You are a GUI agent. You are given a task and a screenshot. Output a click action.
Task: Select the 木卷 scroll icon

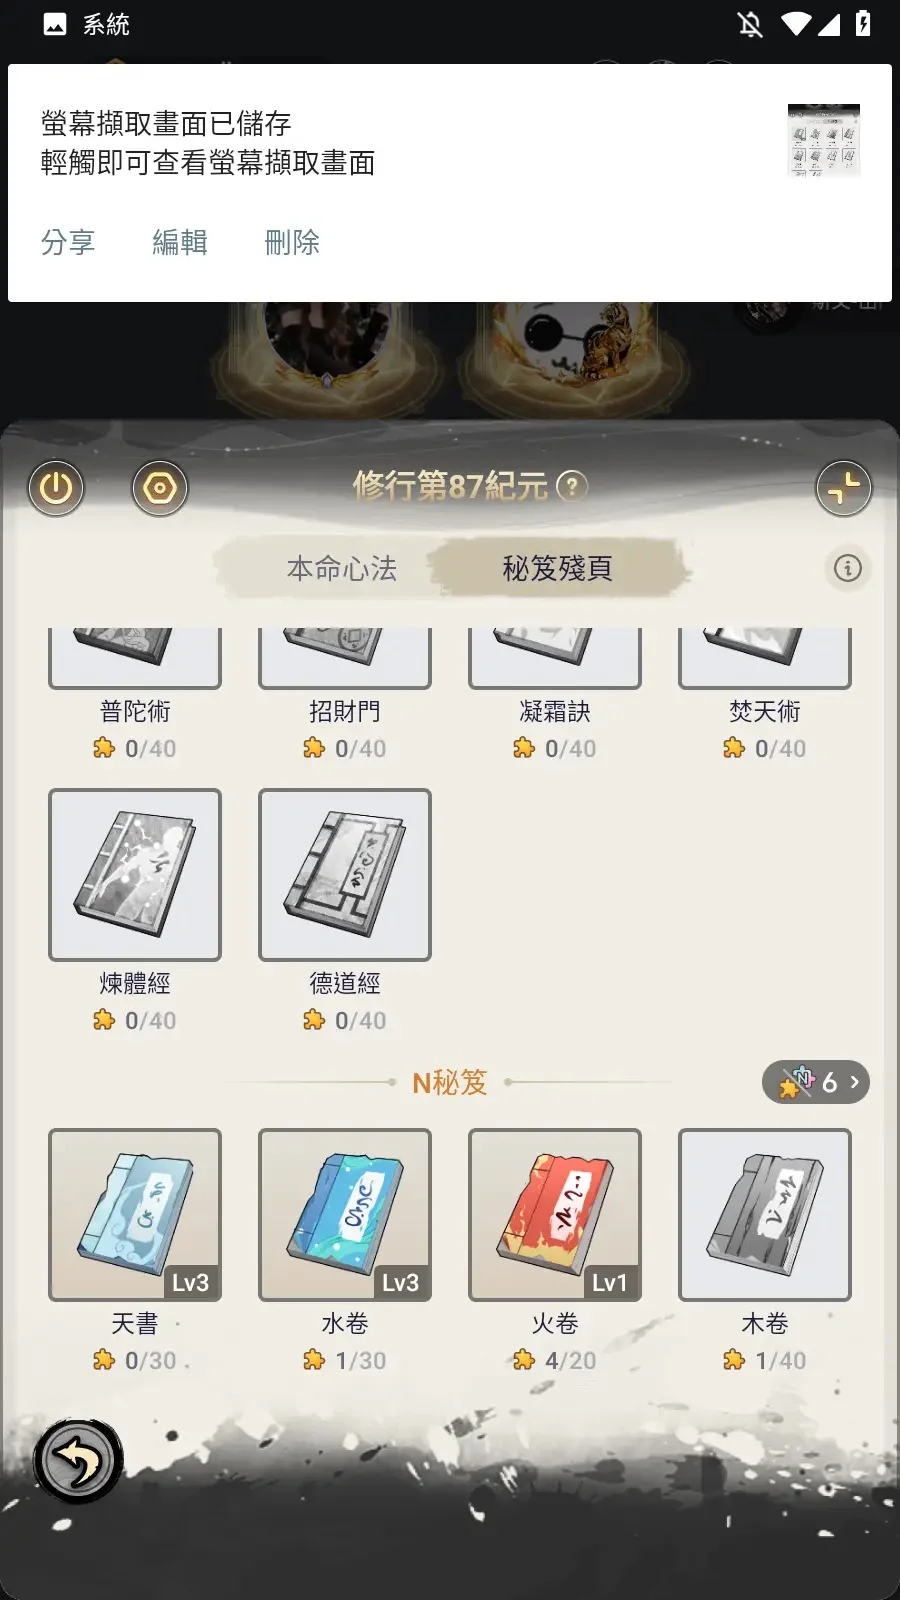[x=765, y=1215]
